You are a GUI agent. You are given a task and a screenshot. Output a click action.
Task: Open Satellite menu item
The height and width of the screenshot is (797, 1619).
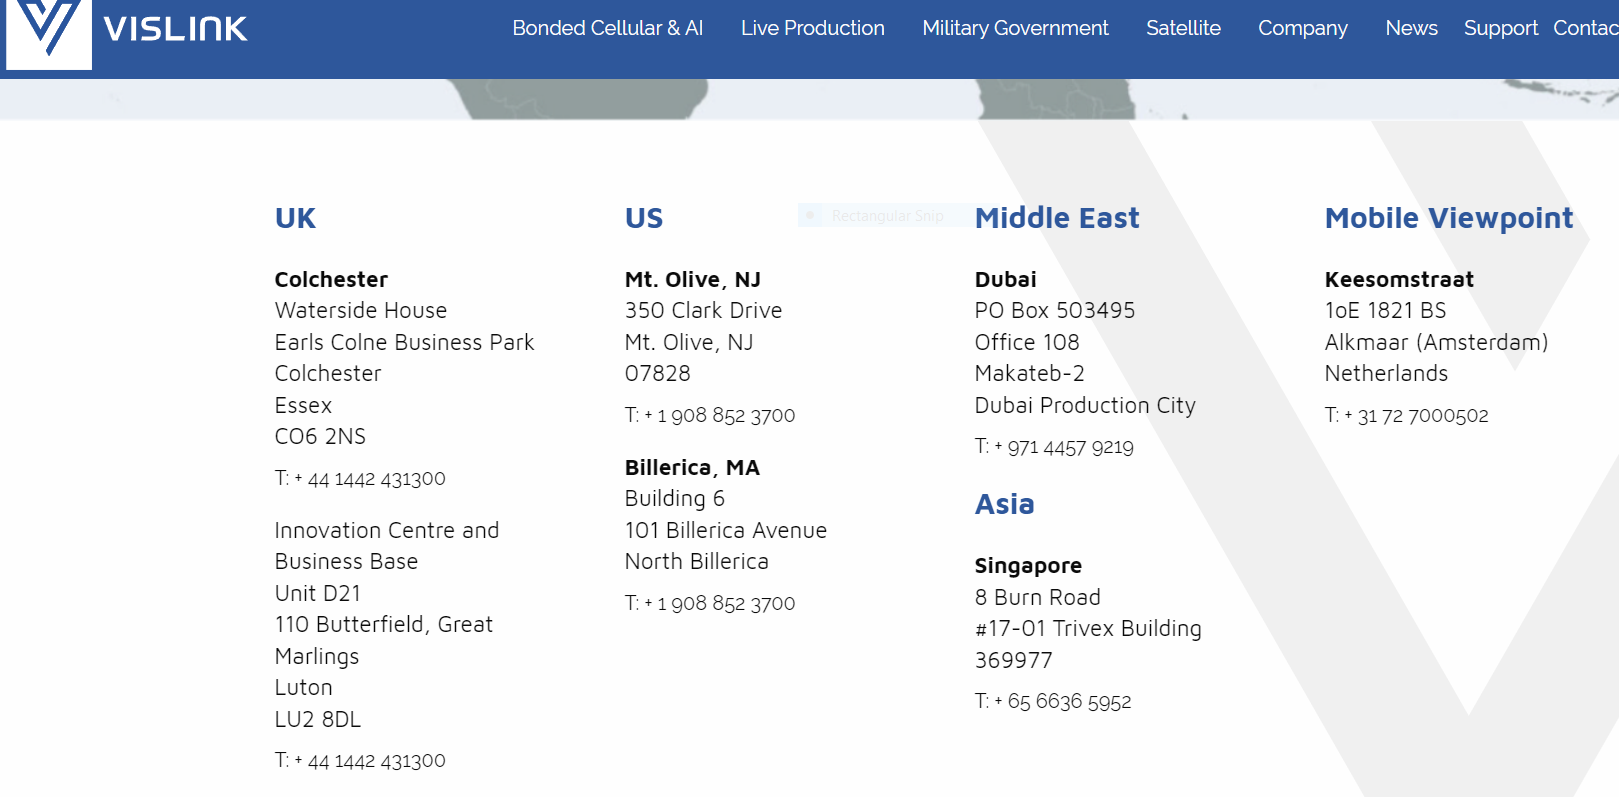[x=1183, y=28]
